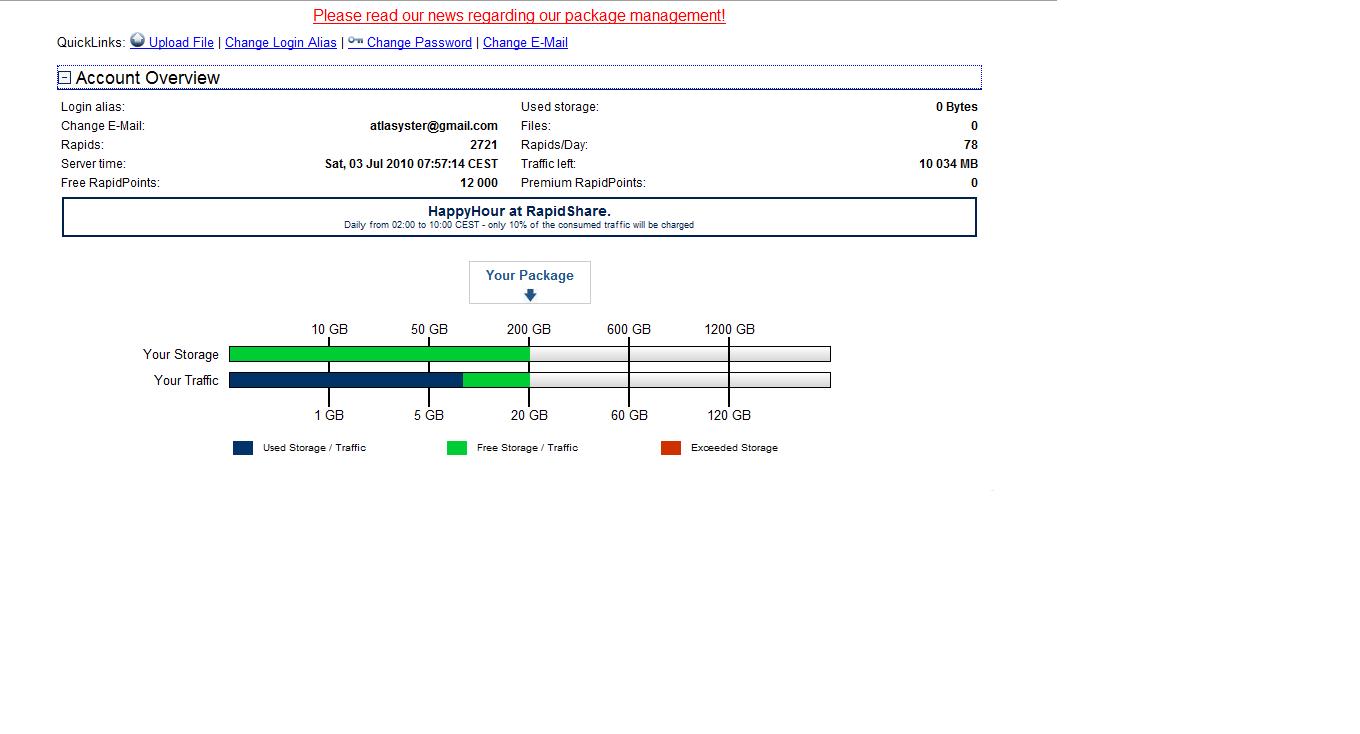Click the key icon beside Change Password
The image size is (1360, 734).
[x=355, y=41]
